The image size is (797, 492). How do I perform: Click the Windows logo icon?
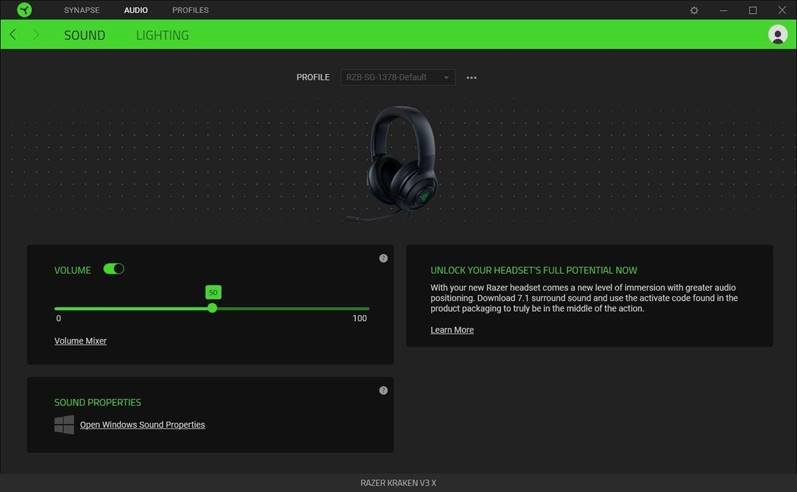coord(64,424)
